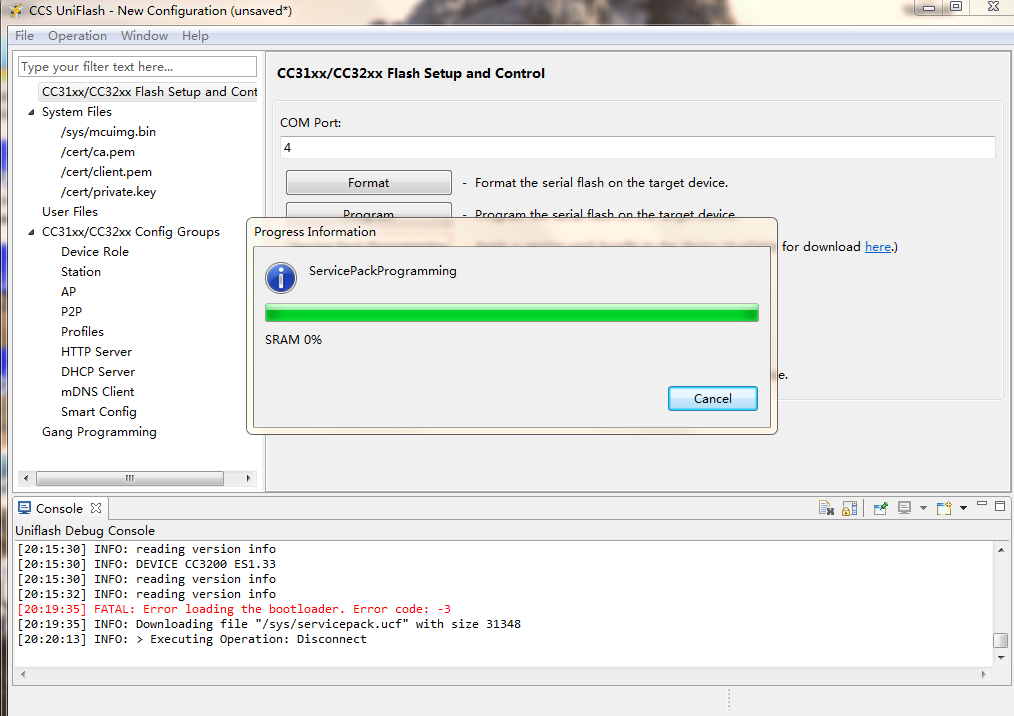Viewport: 1014px width, 716px height.
Task: Select /cert/client.pem file entry
Action: pos(106,172)
